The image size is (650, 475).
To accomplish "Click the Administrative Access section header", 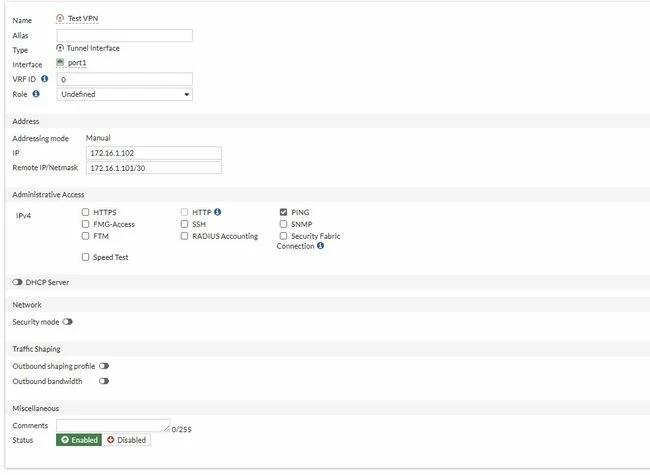I will tap(49, 194).
